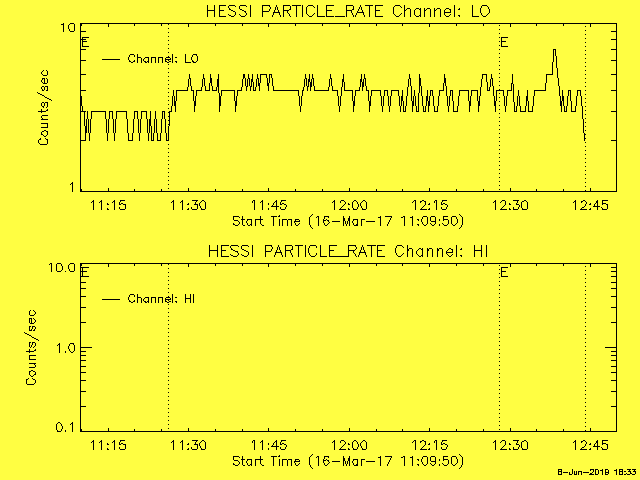Click the "1.0" y-axis value in HI plot
This screenshot has width=640, height=480.
67,348
